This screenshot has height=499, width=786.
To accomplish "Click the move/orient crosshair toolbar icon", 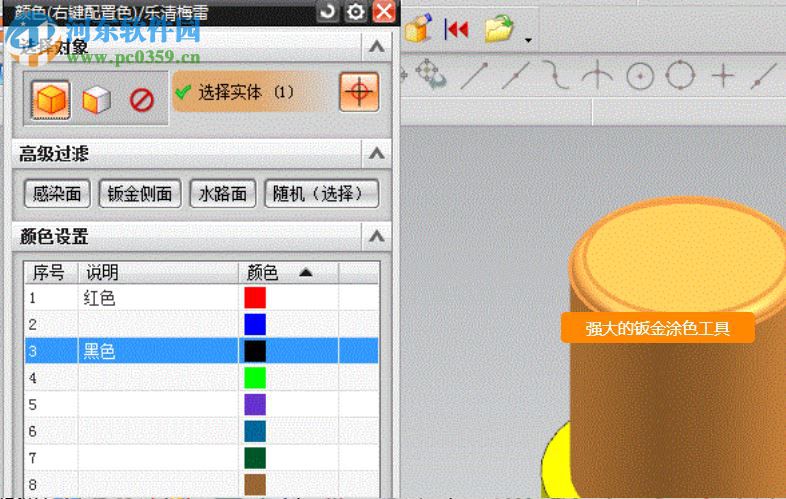I will click(x=430, y=74).
